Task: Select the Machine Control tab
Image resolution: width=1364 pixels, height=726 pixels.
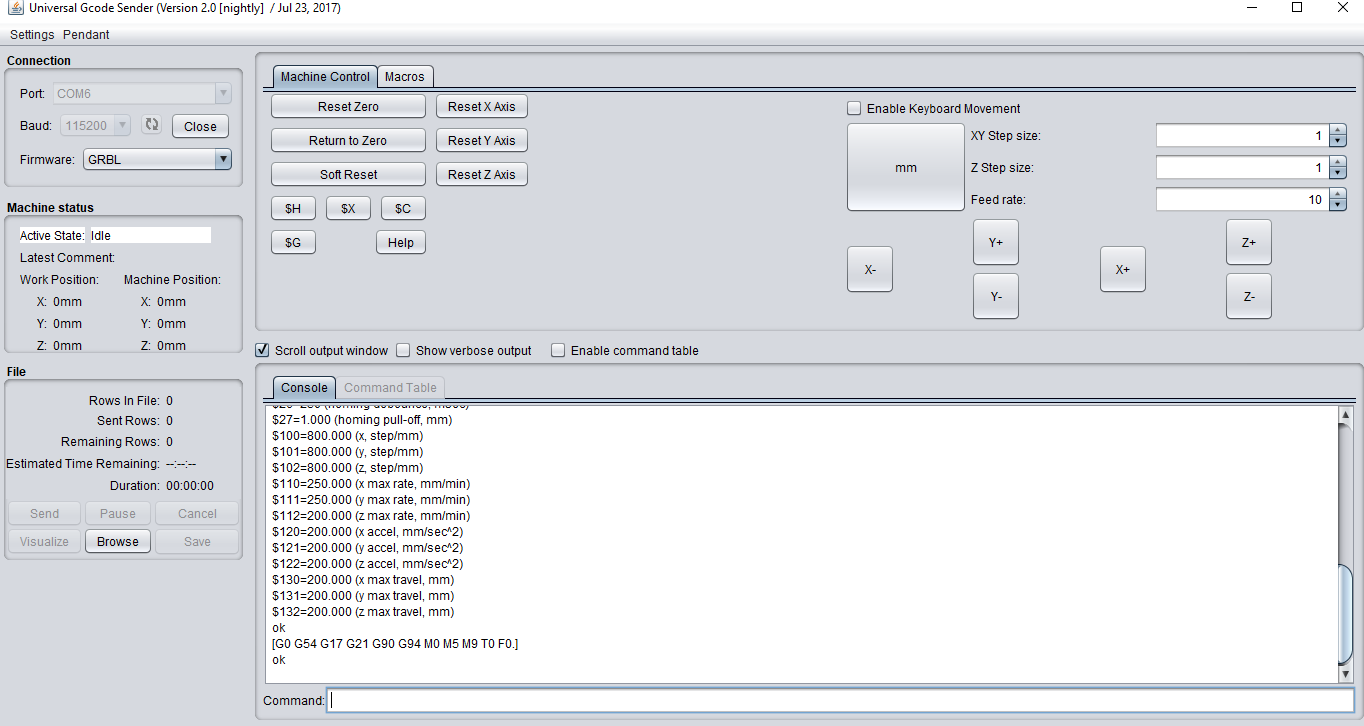Action: pyautogui.click(x=325, y=76)
